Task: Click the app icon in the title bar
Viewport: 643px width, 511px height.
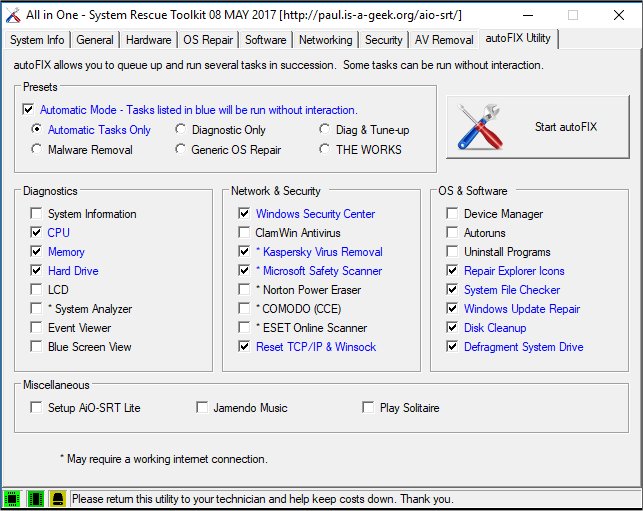Action: pyautogui.click(x=11, y=15)
